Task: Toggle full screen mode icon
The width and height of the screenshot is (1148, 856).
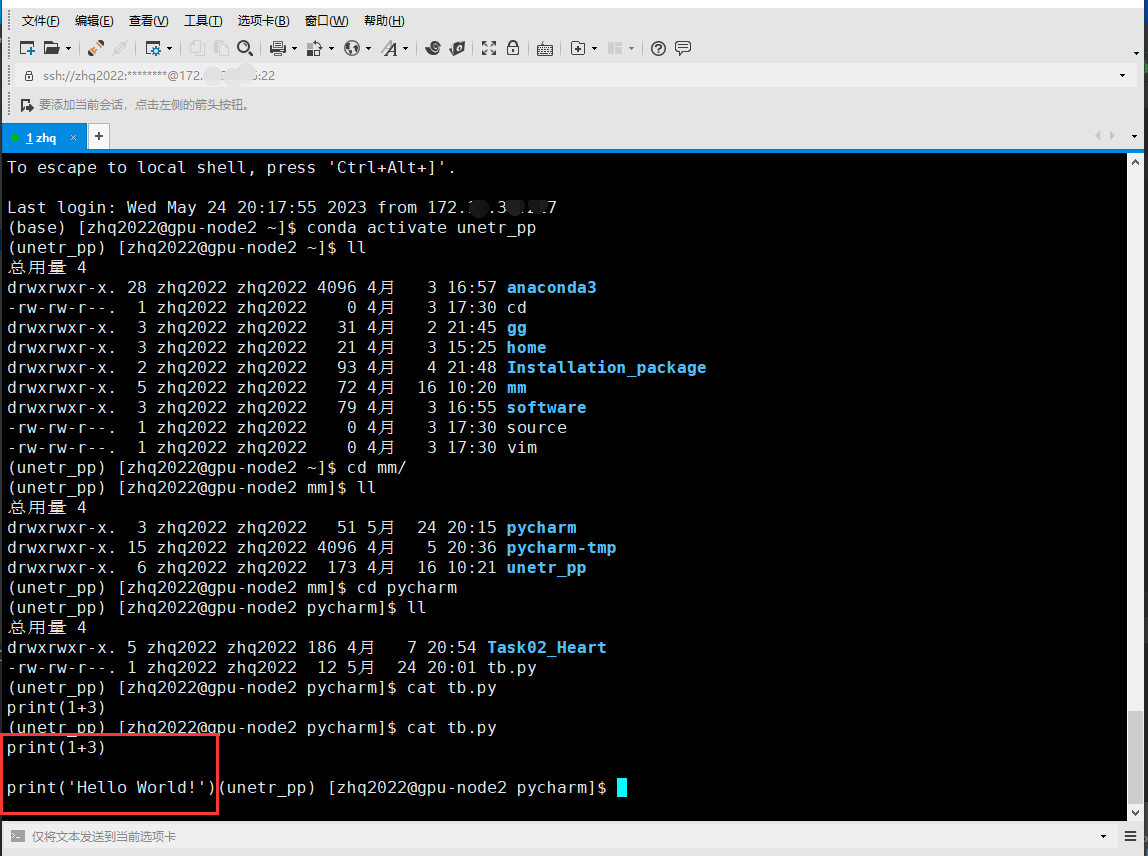Action: click(x=489, y=48)
